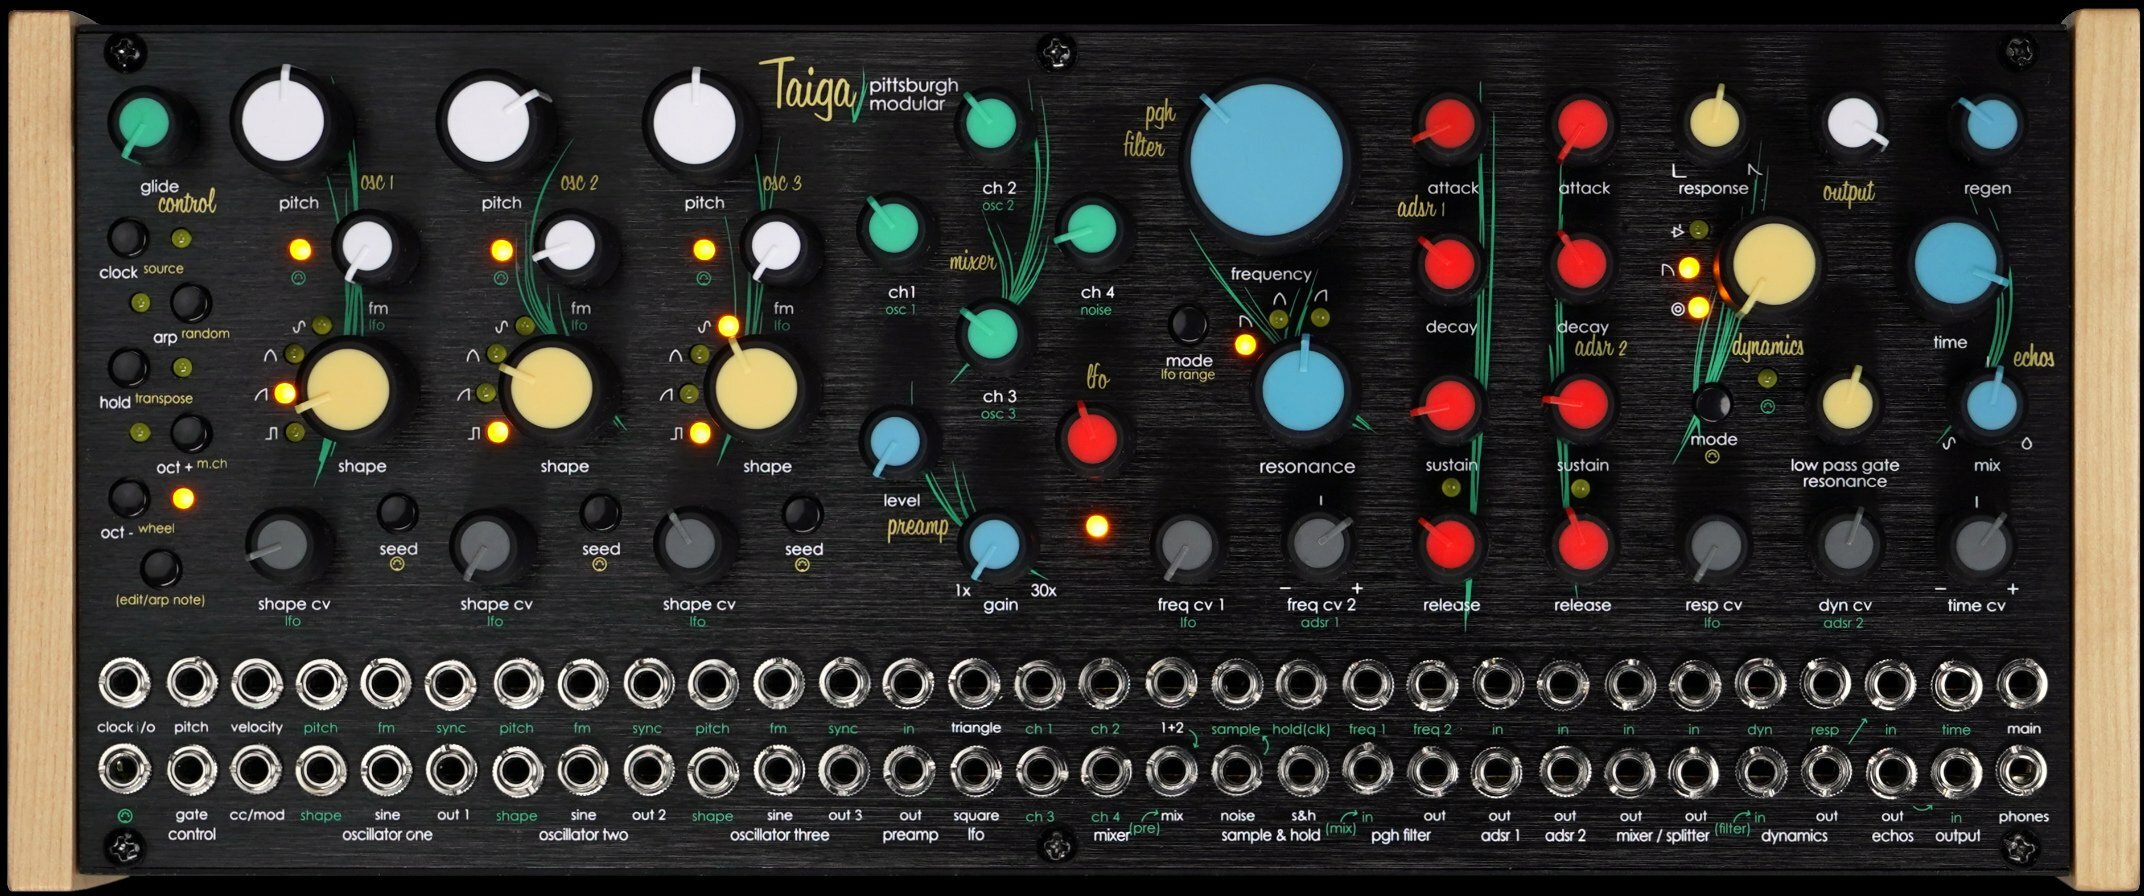Click the blue resonance knob
The image size is (2144, 896).
pyautogui.click(x=1302, y=392)
